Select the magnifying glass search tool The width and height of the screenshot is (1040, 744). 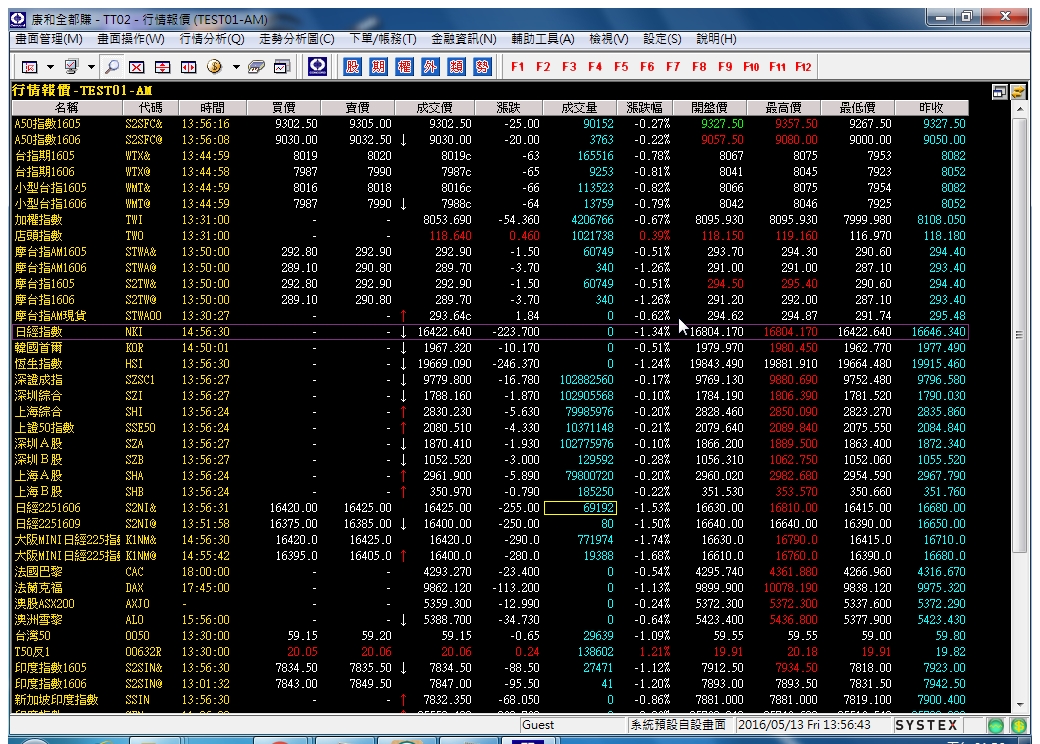coord(112,67)
